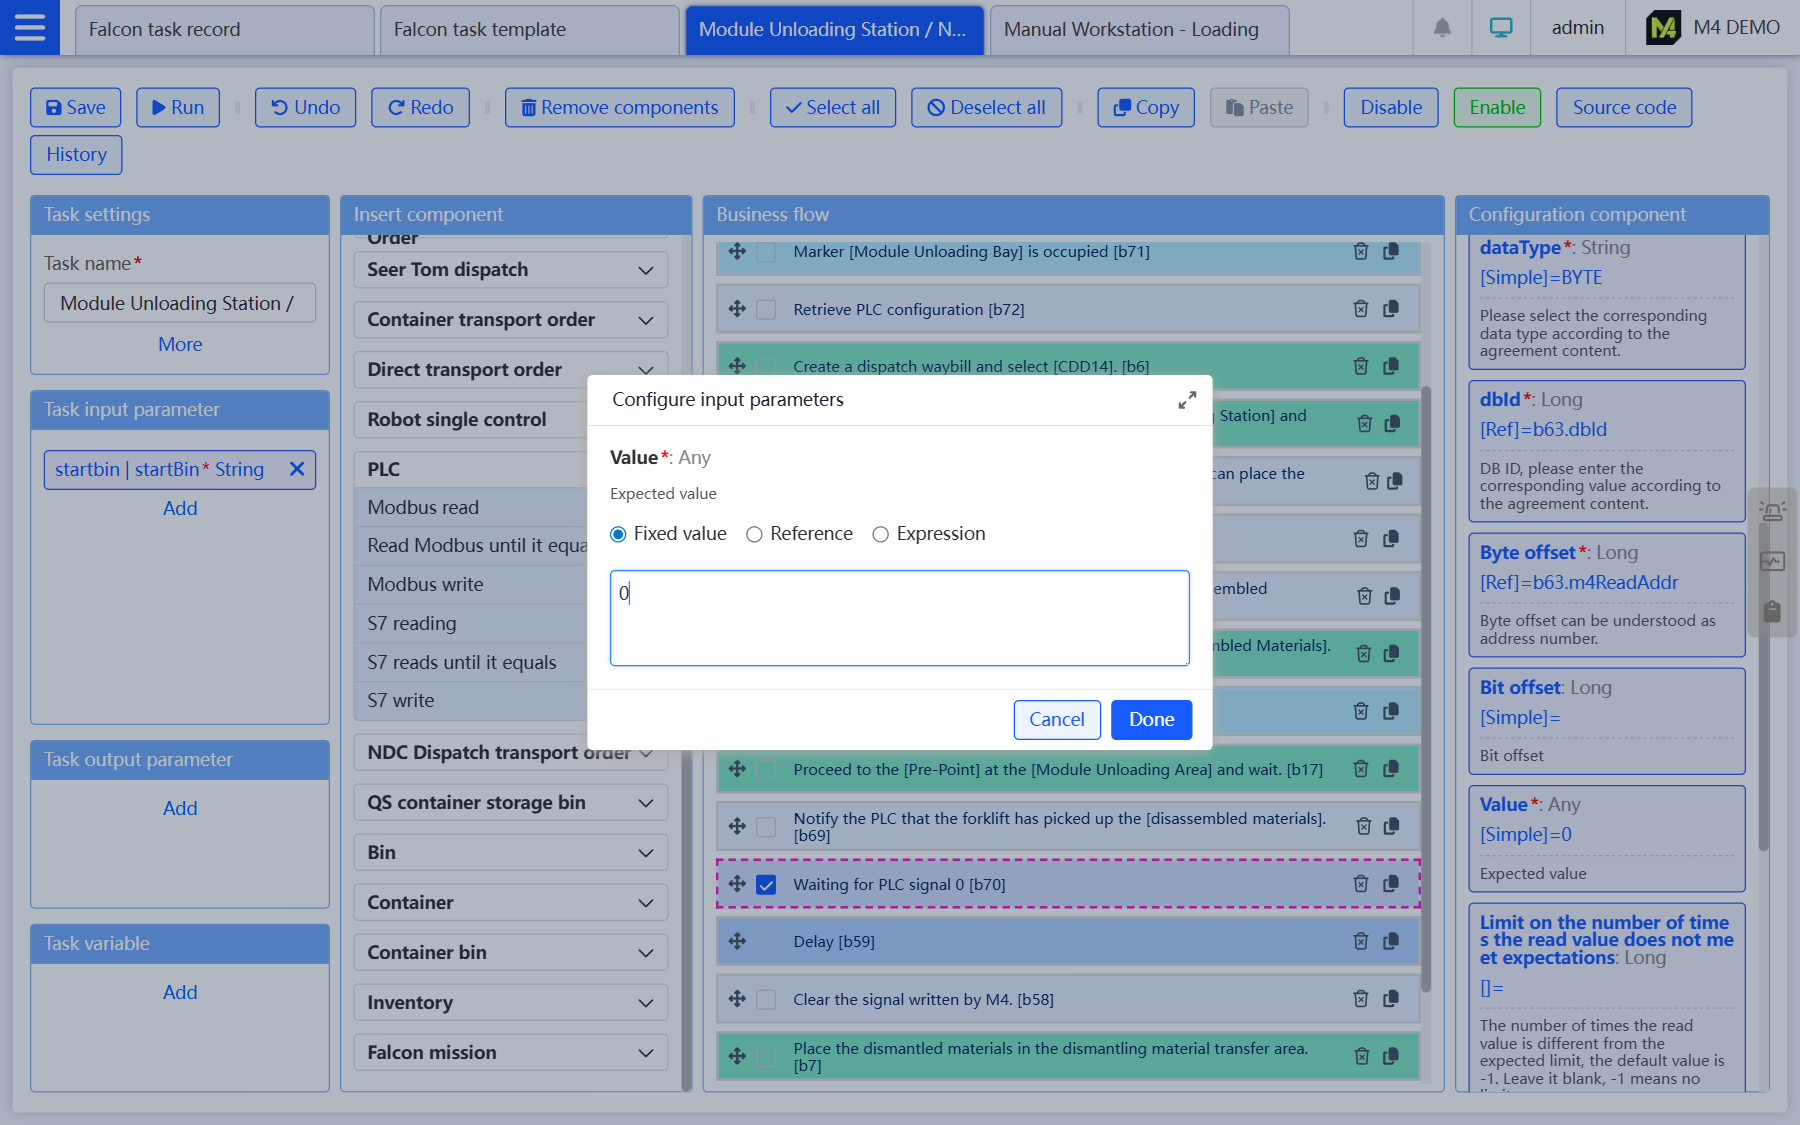This screenshot has height=1125, width=1800.
Task: Remove the startbin input parameter
Action: point(297,469)
